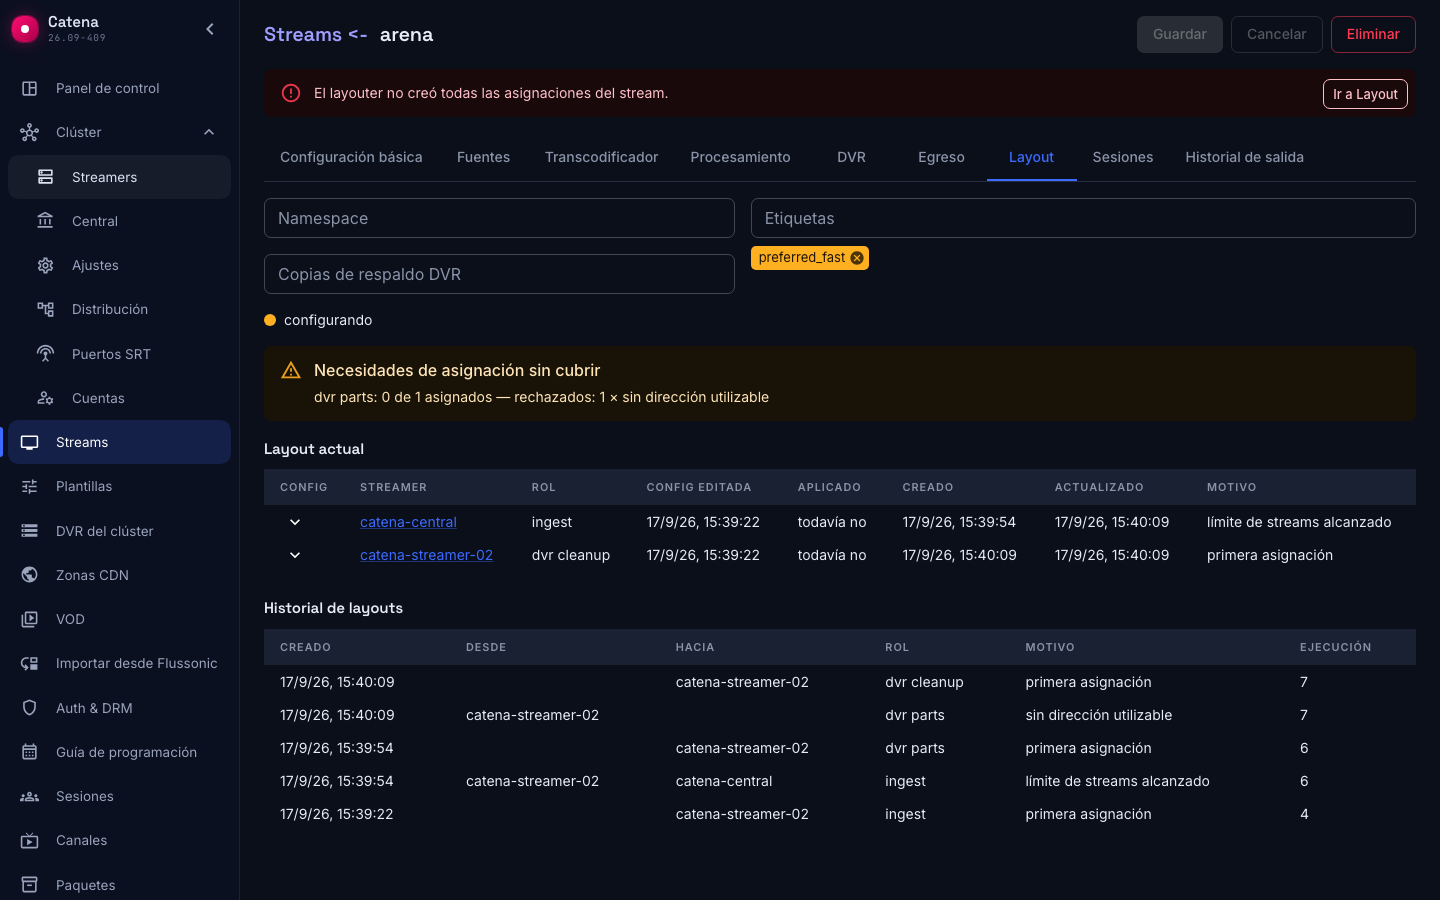Switch to the Fuentes tab
Viewport: 1440px width, 900px height.
click(483, 157)
